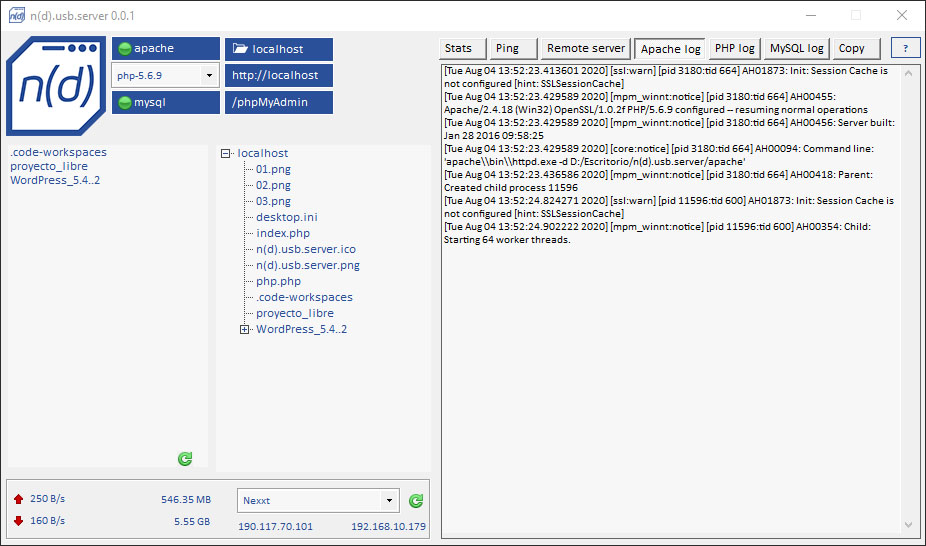Open the /phpMyAdmin button

[279, 102]
